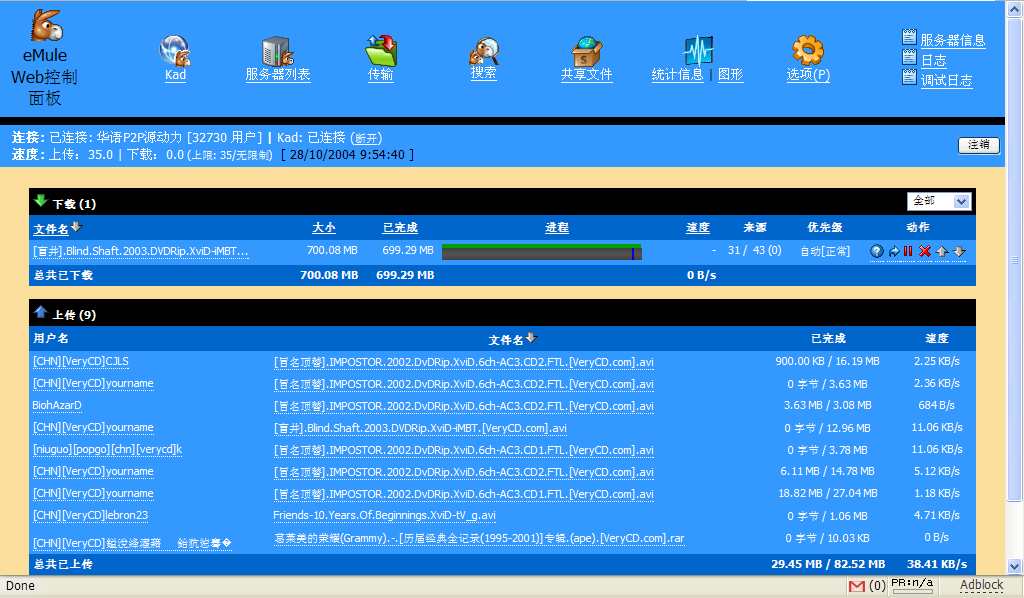Raise download priority with up arrow
Screen dimensions: 1024x598
(x=942, y=251)
